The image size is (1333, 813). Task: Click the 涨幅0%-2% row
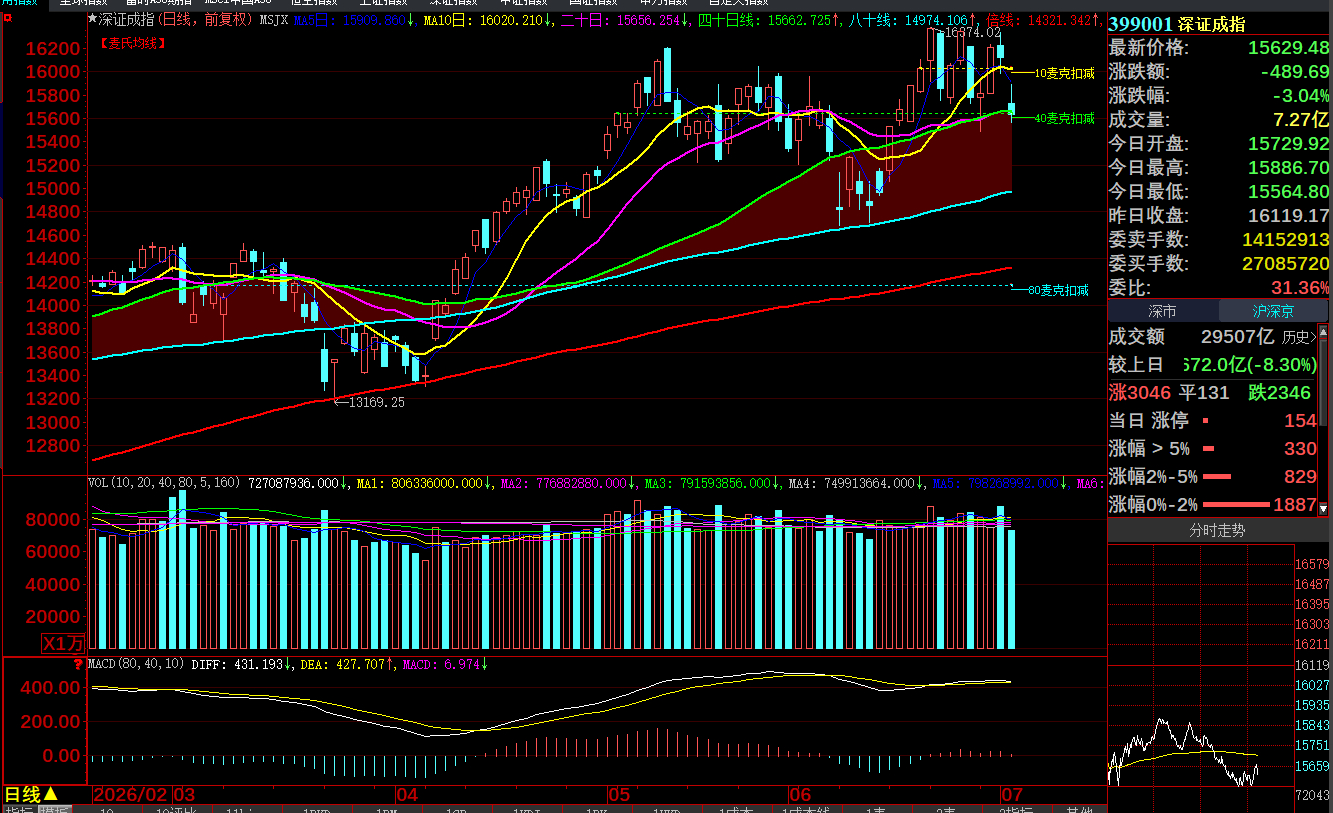[x=1213, y=505]
